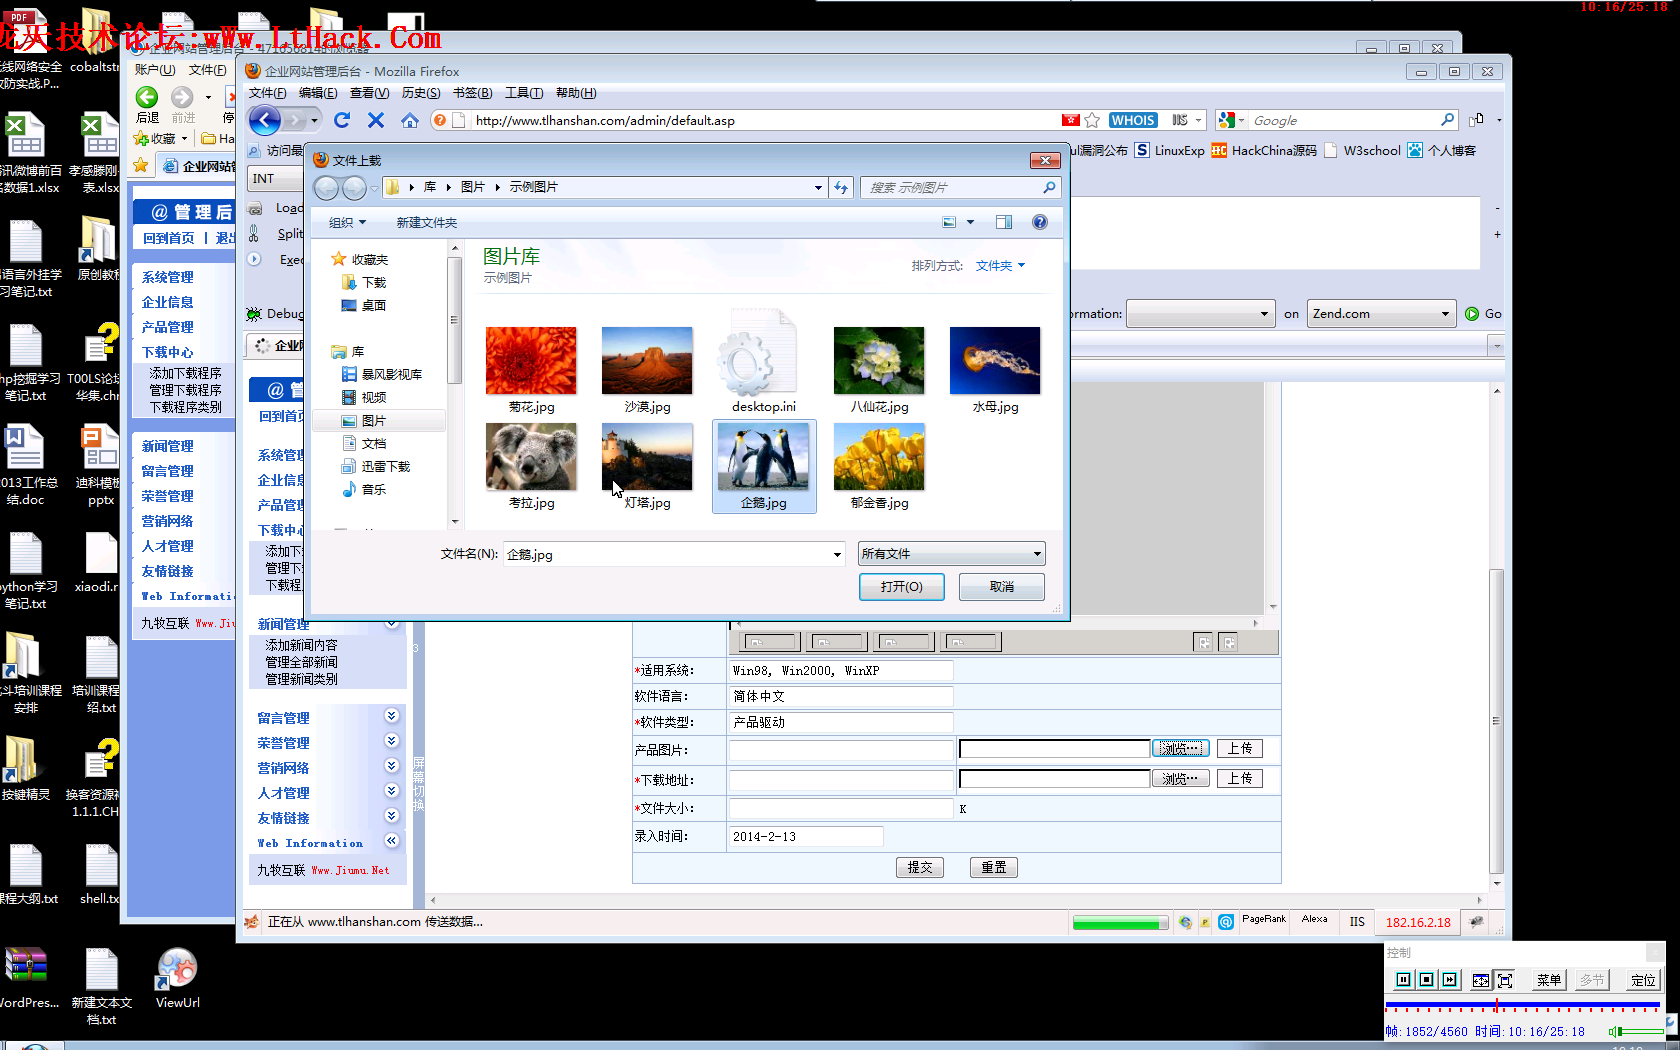Change view mode icon in file dialog
The height and width of the screenshot is (1050, 1680).
pyautogui.click(x=950, y=222)
